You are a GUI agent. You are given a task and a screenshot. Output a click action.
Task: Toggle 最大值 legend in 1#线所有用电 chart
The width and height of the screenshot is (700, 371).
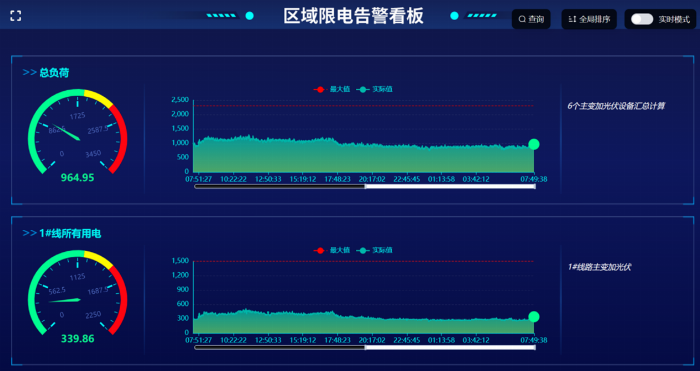[x=332, y=250]
